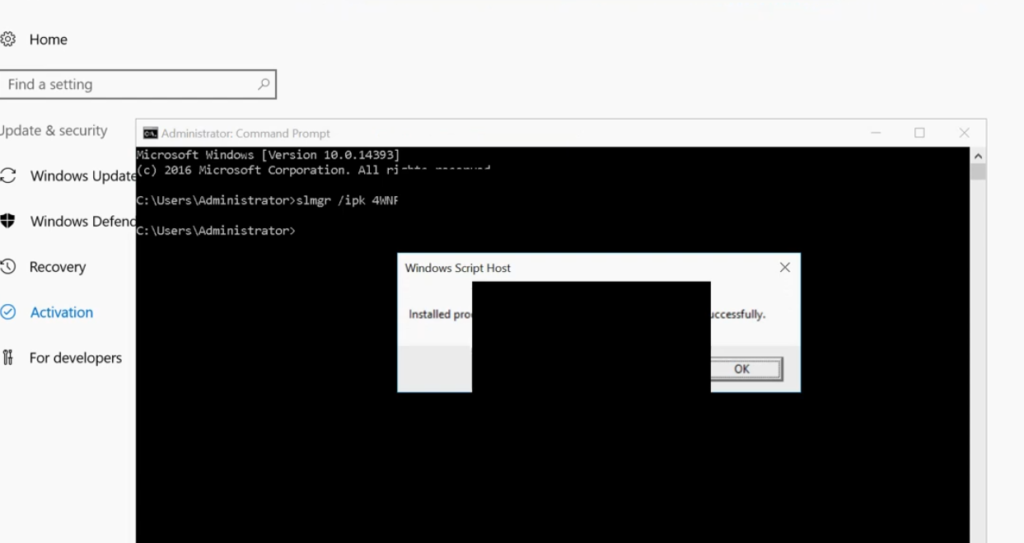Select the Activation text label in sidebar

[61, 312]
